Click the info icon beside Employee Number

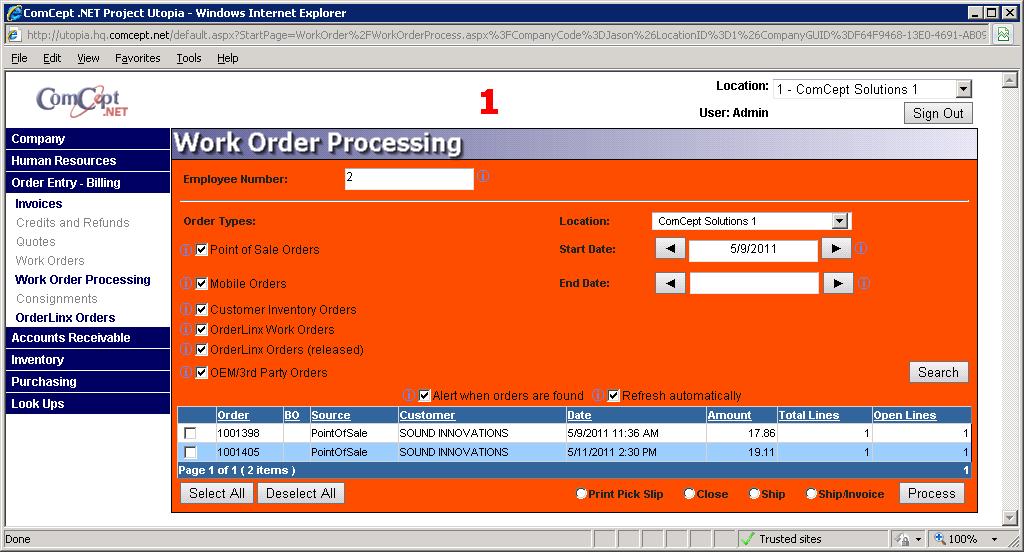pyautogui.click(x=483, y=177)
